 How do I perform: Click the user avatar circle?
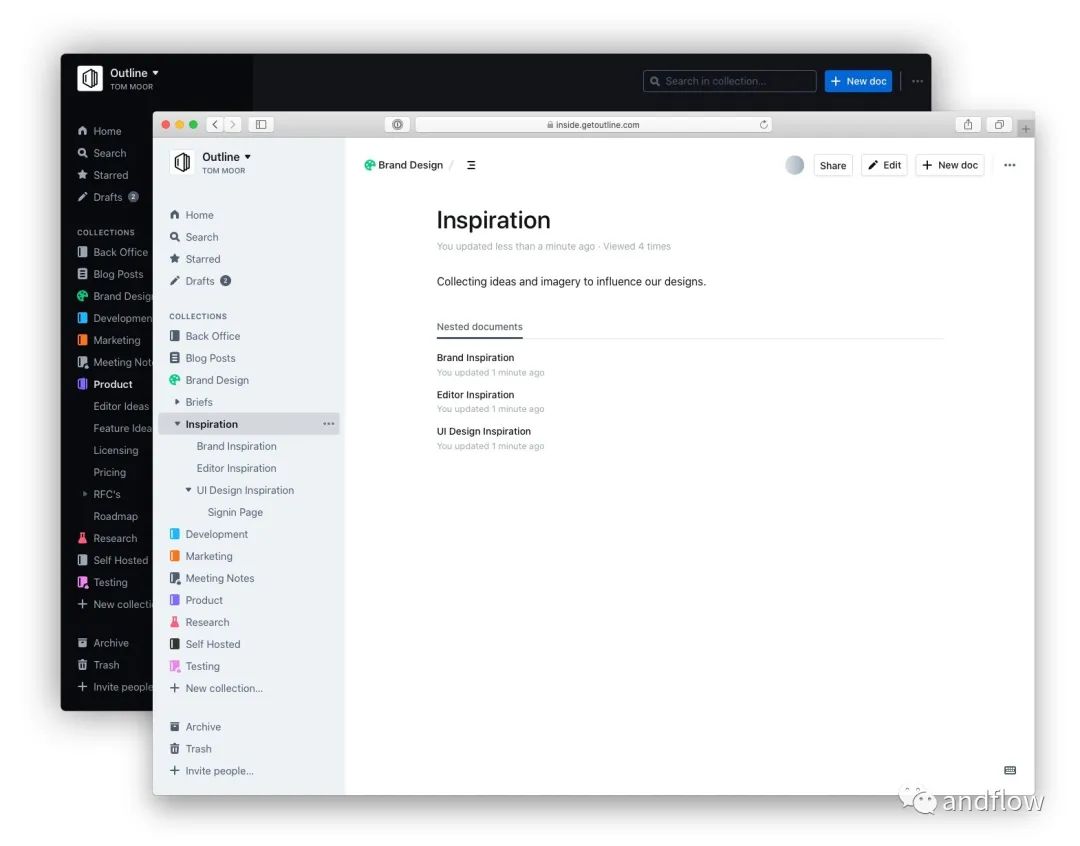point(794,165)
